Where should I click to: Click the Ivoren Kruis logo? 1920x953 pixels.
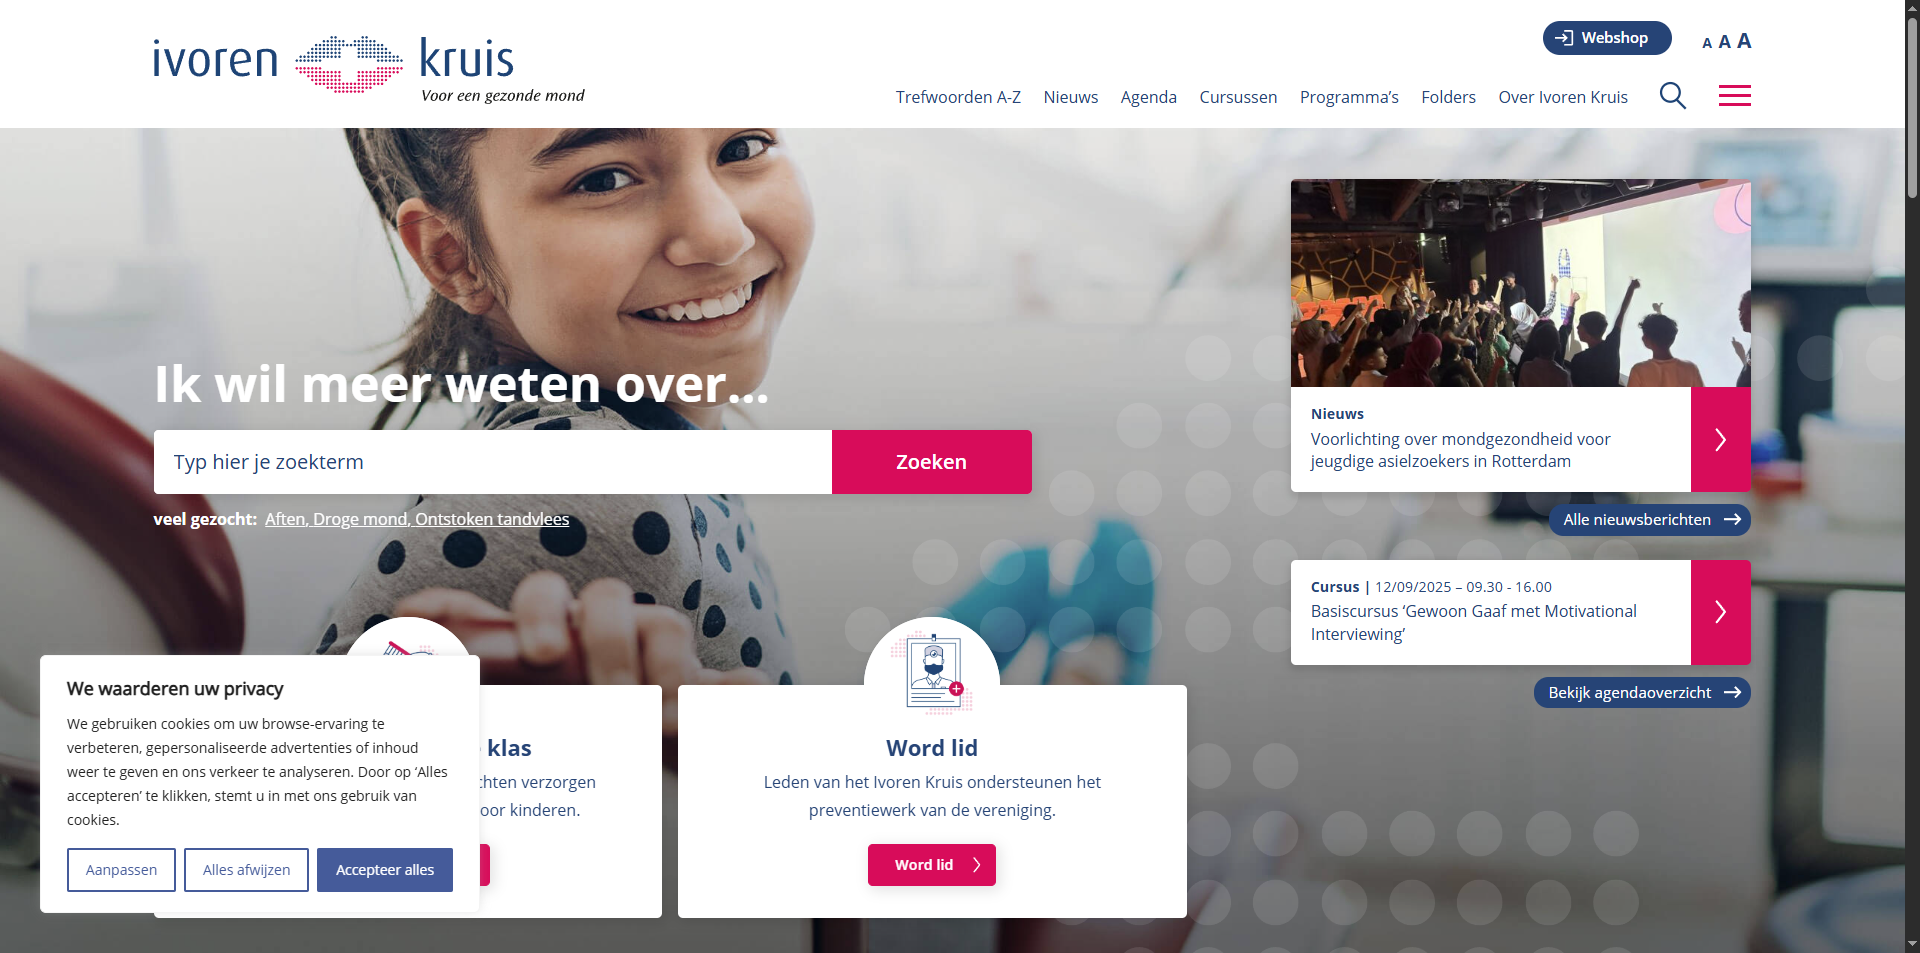(369, 68)
